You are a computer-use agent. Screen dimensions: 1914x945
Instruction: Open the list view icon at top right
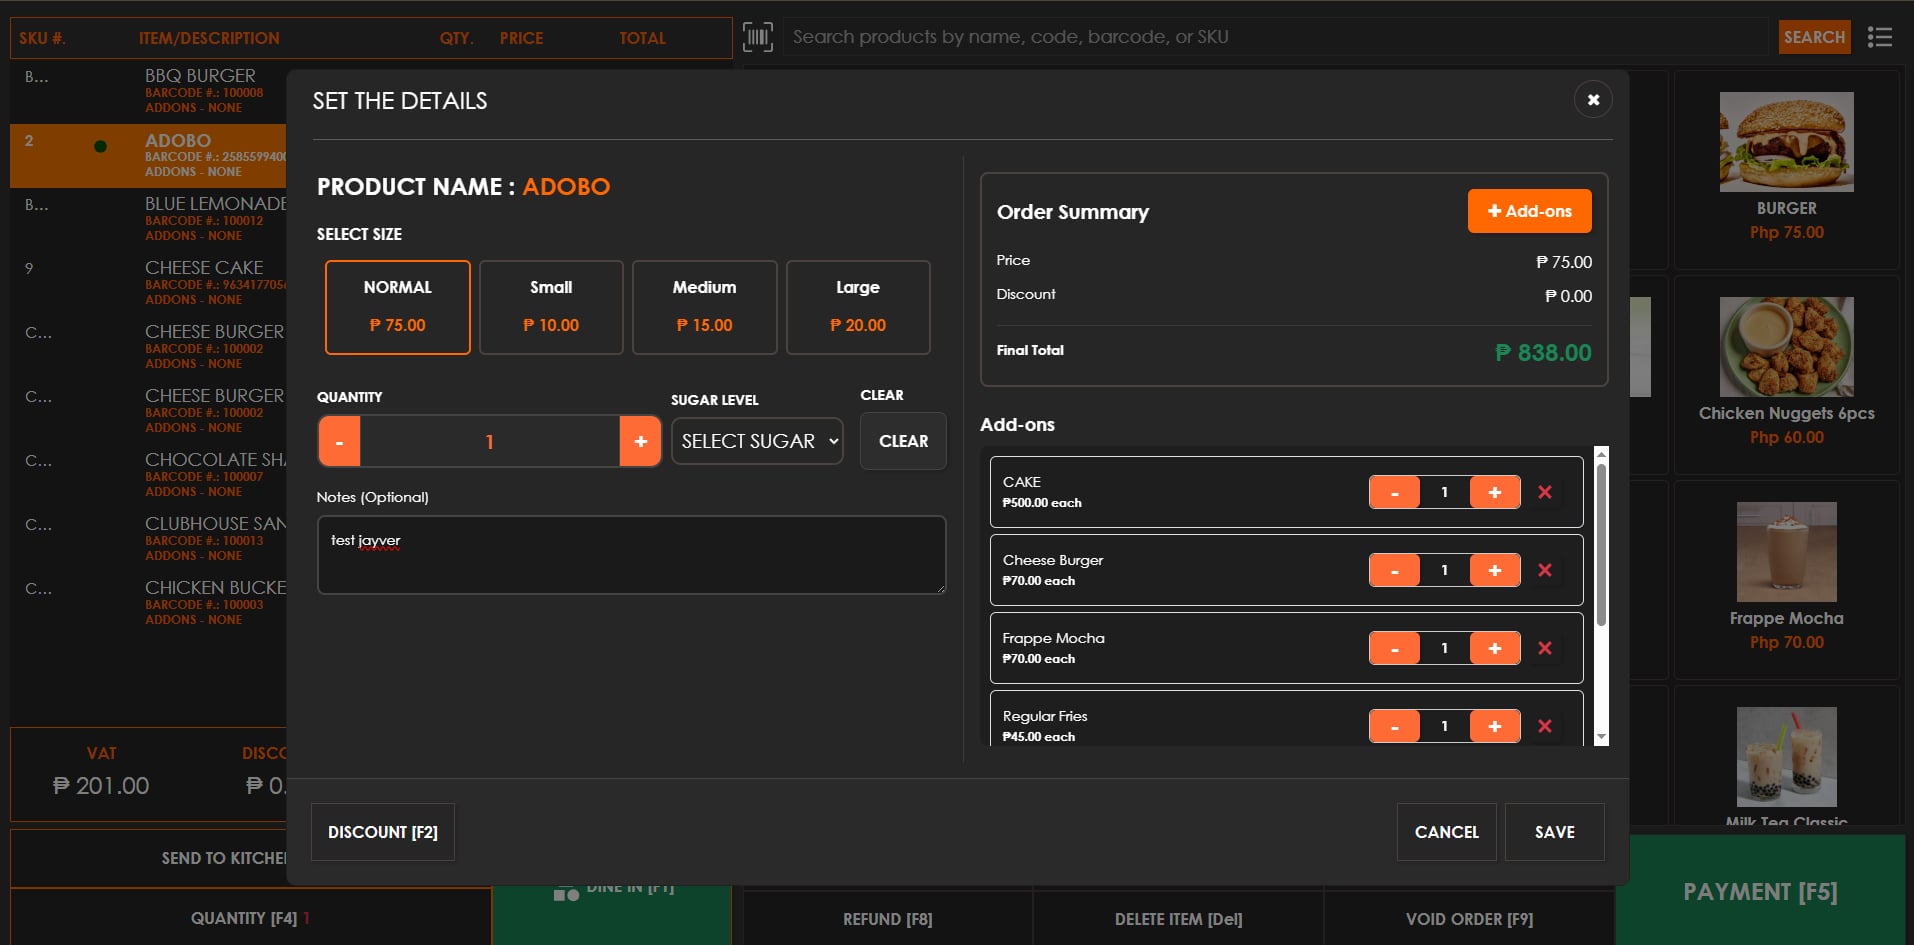point(1881,36)
